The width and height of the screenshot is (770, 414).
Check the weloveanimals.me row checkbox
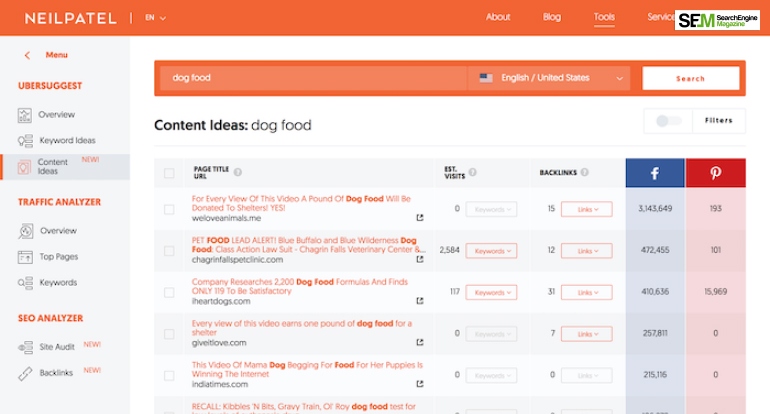169,210
